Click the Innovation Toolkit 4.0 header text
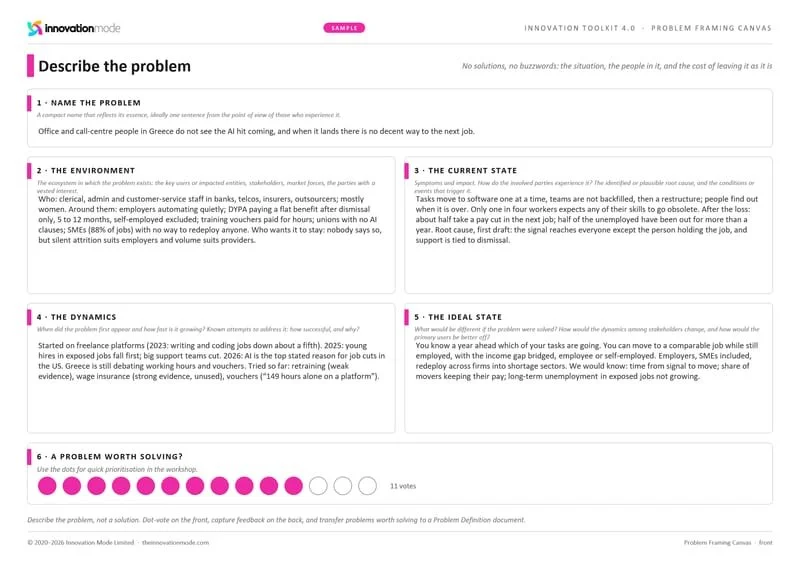The width and height of the screenshot is (800, 566). pos(580,28)
